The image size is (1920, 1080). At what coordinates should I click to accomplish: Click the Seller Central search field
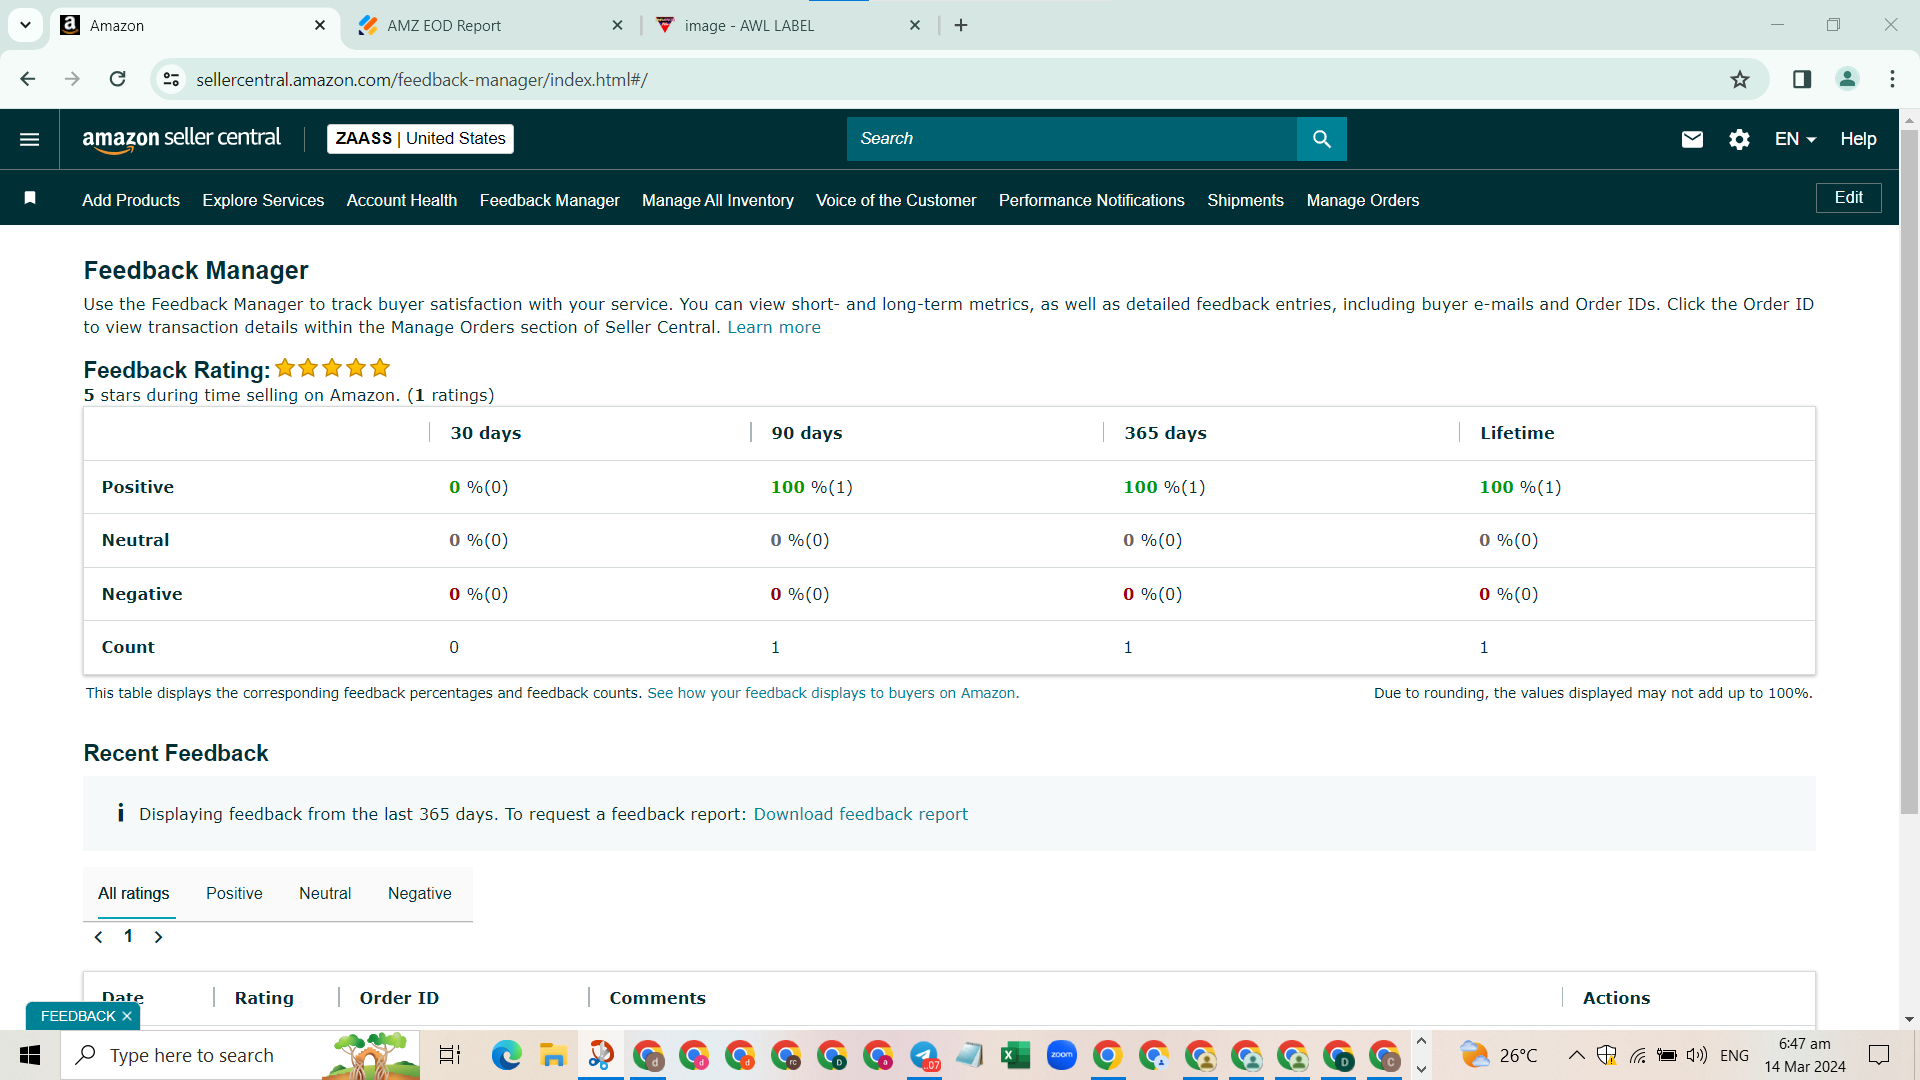click(1072, 139)
